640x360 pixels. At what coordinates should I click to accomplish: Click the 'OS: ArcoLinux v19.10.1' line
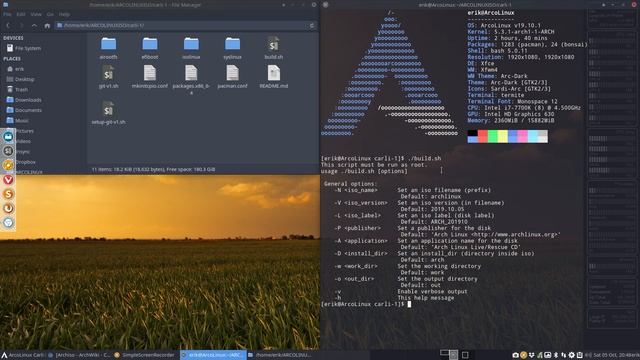(504, 25)
